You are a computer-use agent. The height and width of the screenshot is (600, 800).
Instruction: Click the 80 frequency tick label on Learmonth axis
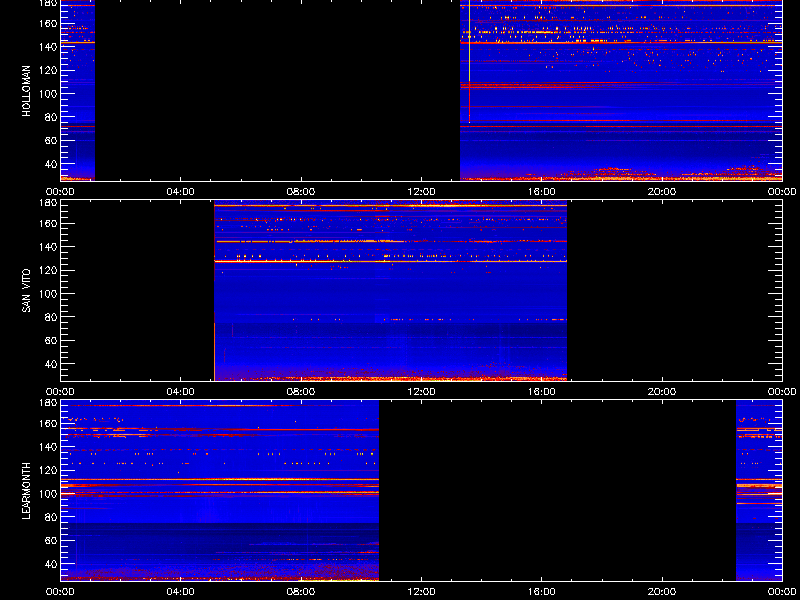coord(51,517)
